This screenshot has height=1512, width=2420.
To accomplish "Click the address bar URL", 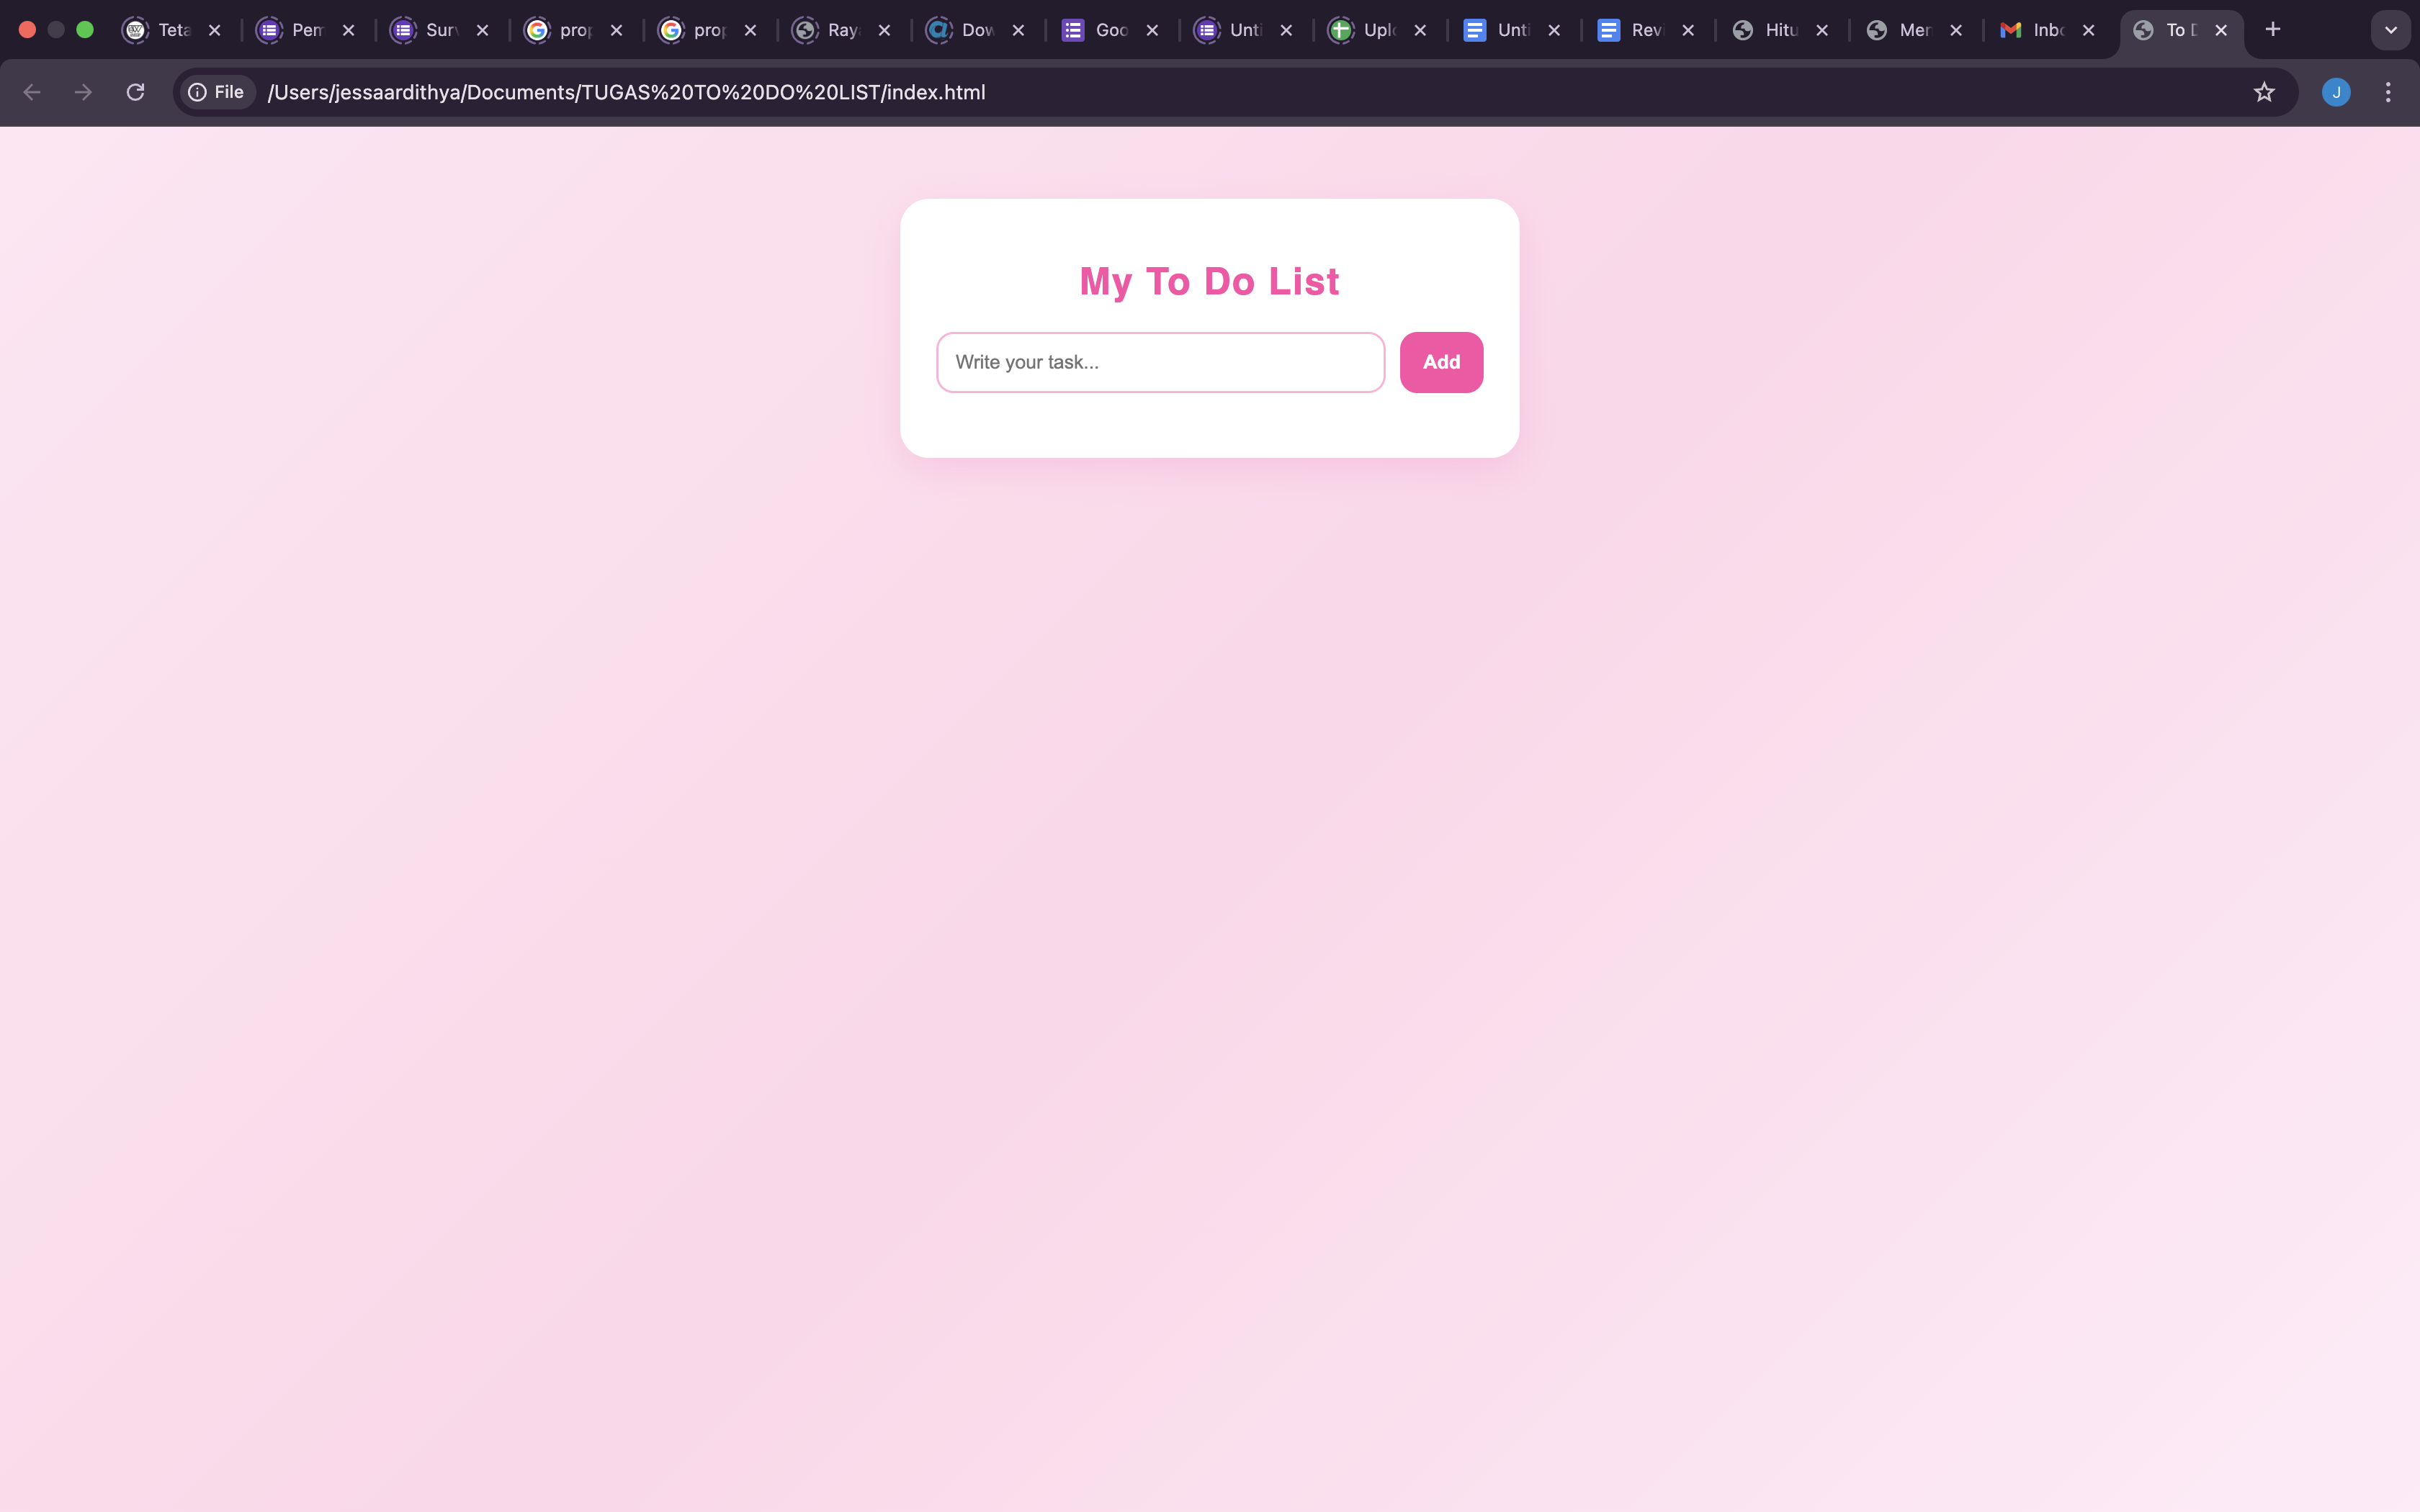I will (x=626, y=92).
